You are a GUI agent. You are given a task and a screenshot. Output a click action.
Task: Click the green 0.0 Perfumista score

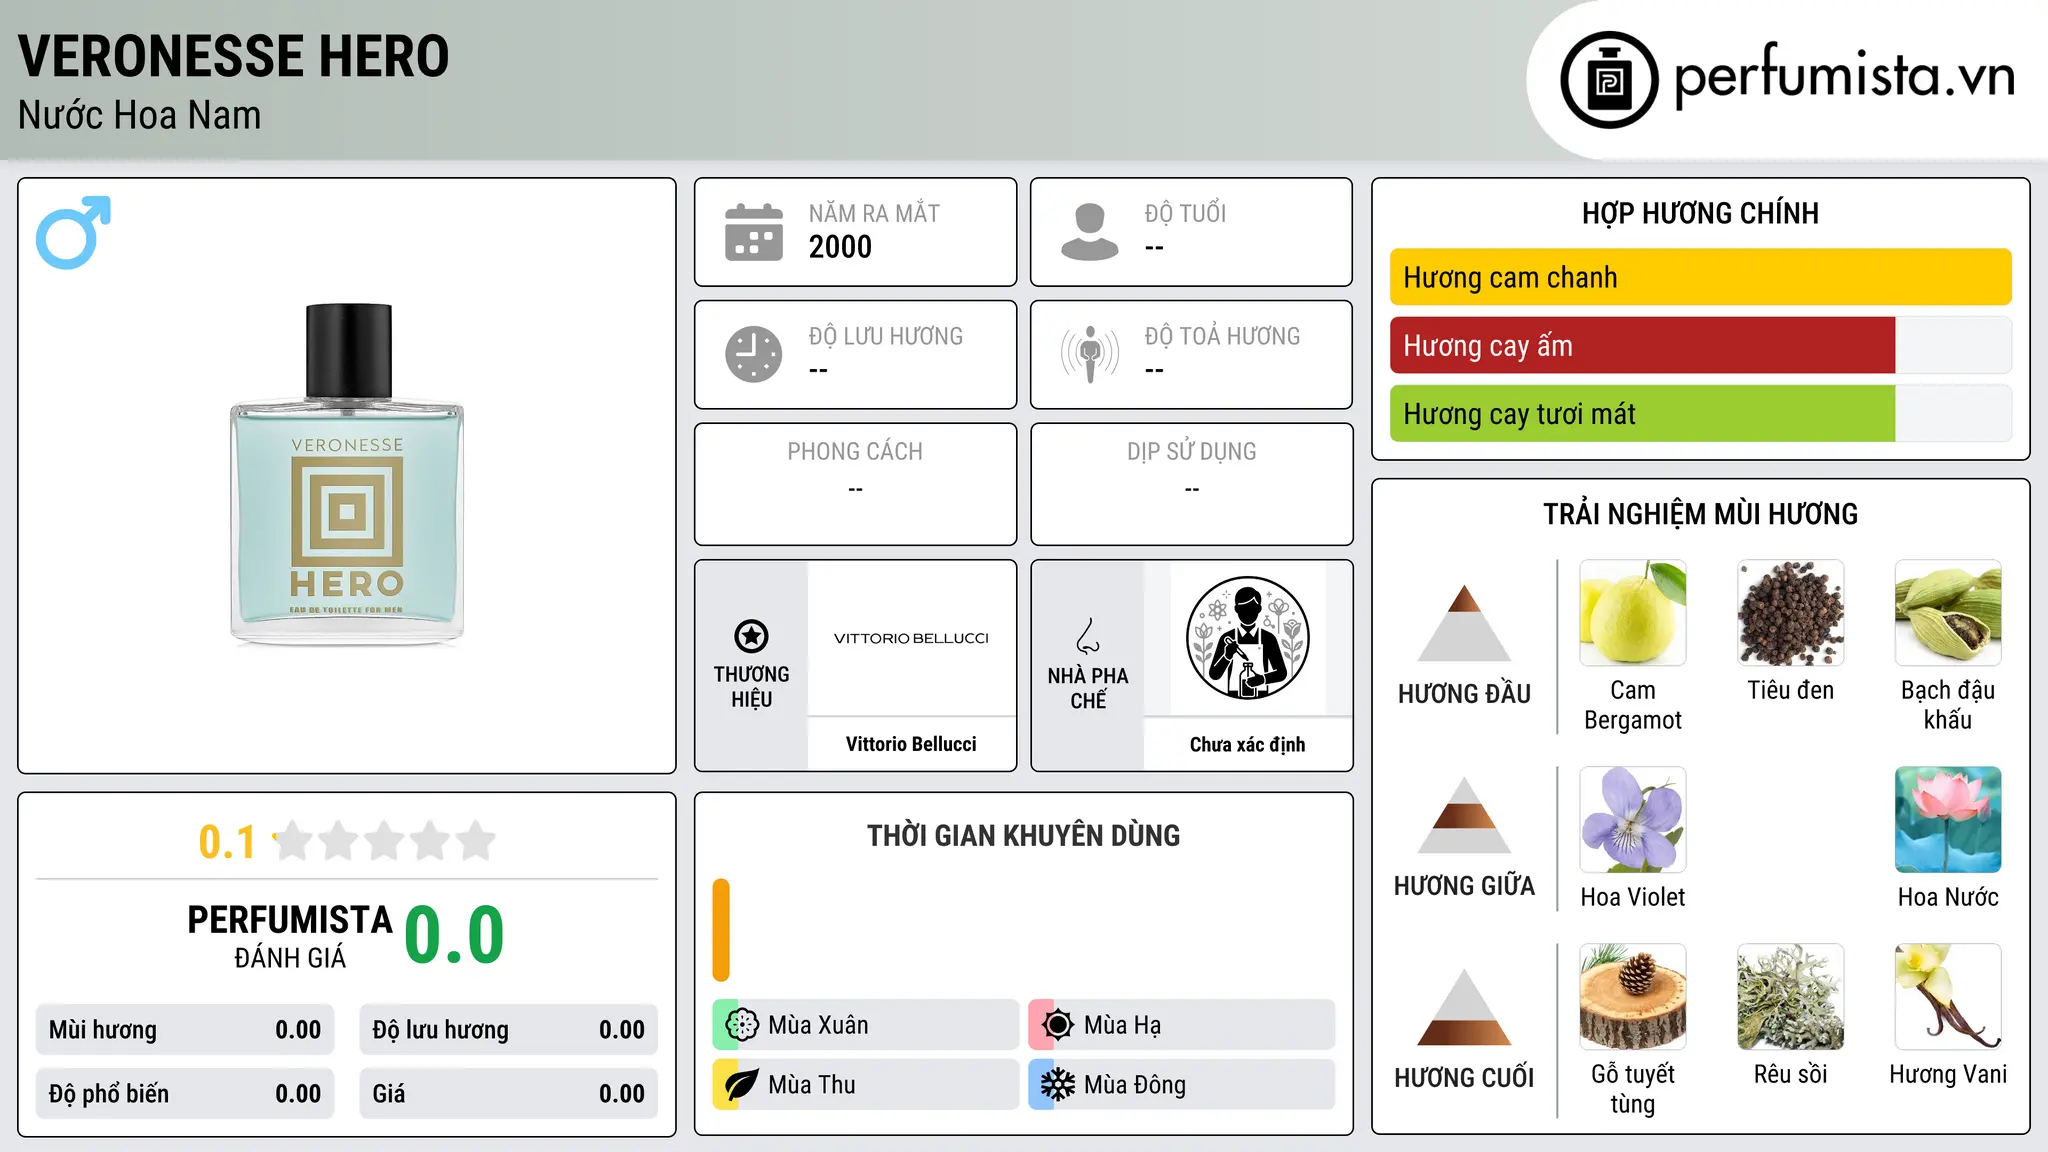[x=454, y=935]
